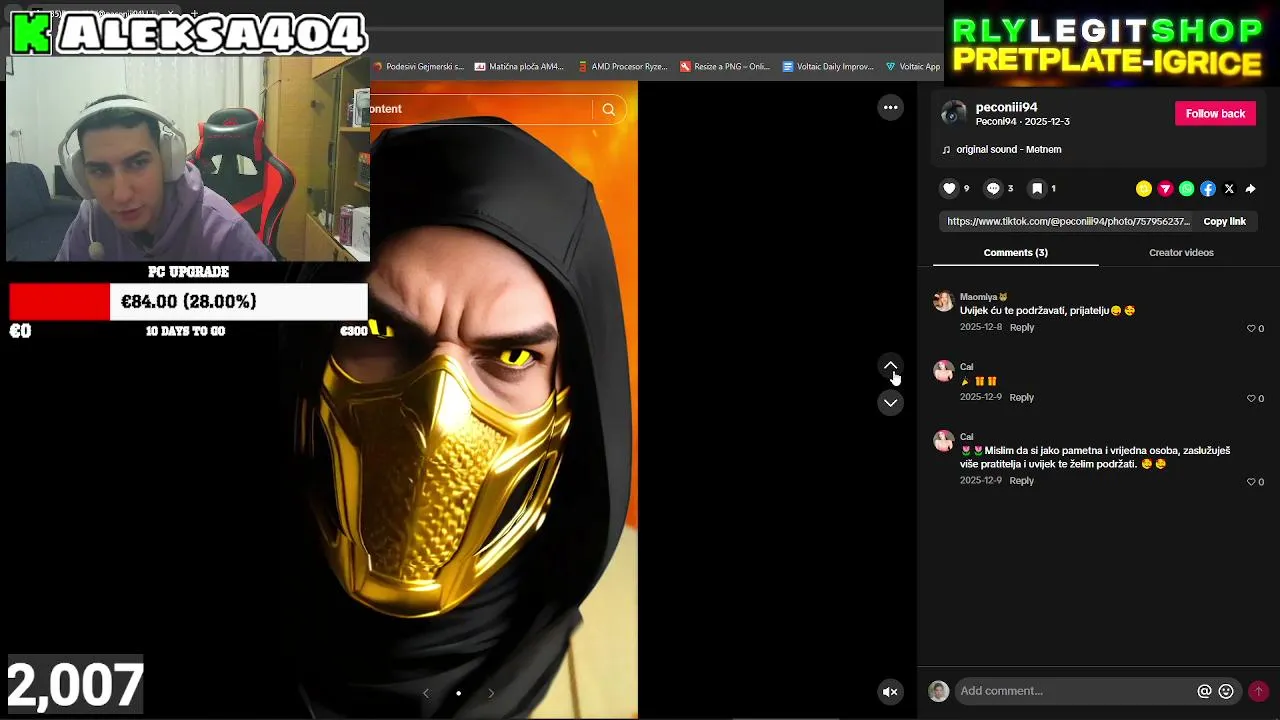Like Cal's 'Mislim da si jako pametna' comment
The image size is (1280, 720).
(1251, 481)
